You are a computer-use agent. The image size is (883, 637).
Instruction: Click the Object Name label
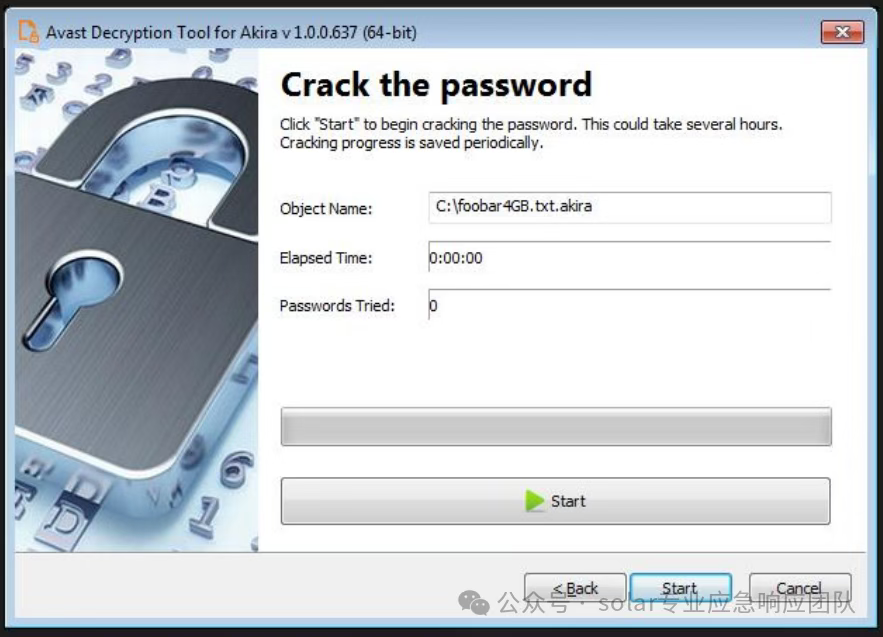coord(325,209)
